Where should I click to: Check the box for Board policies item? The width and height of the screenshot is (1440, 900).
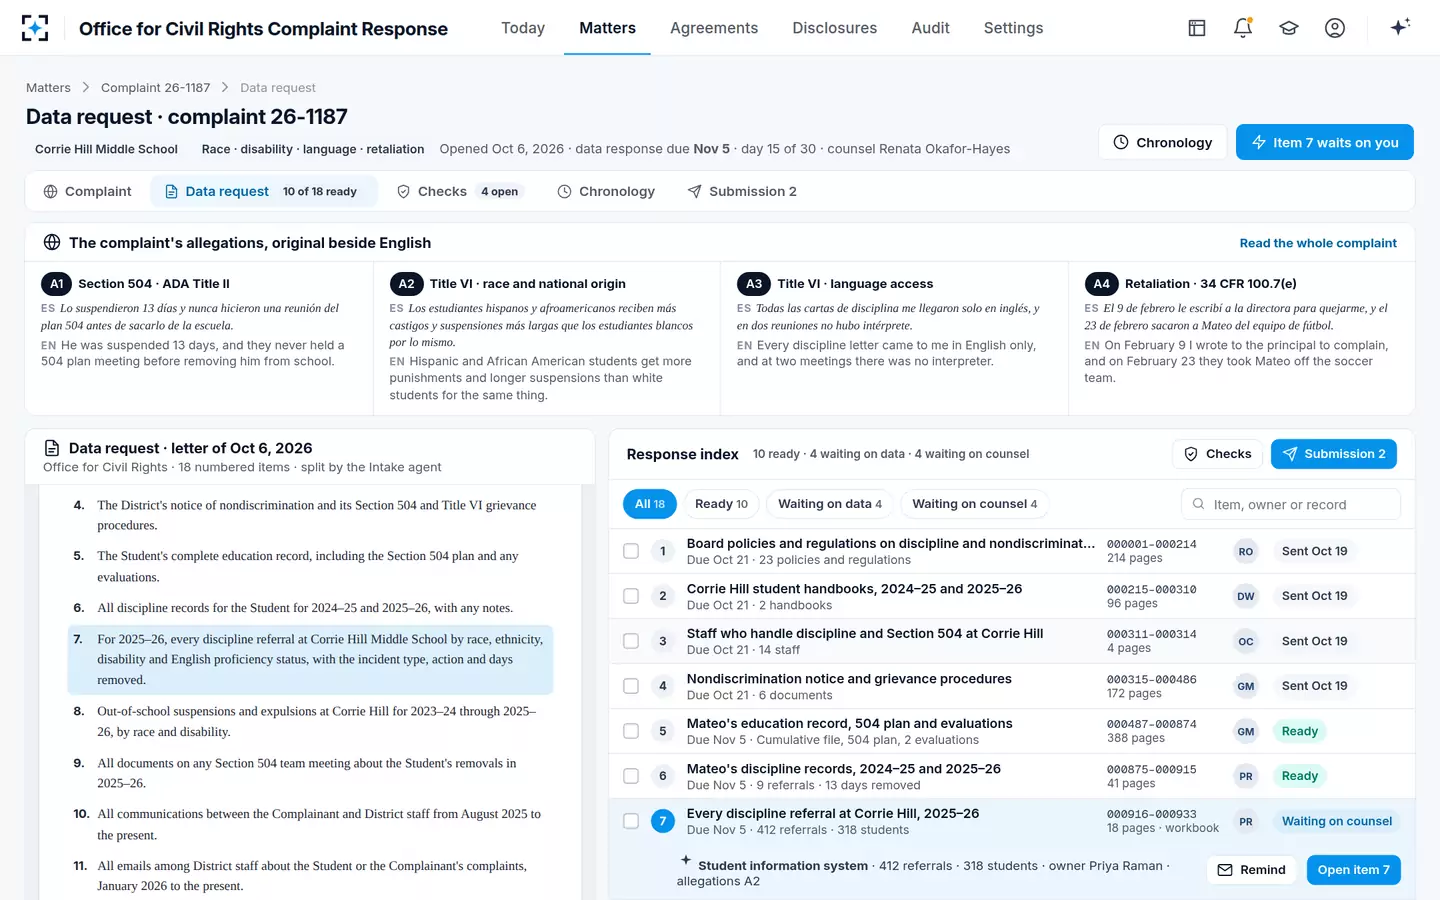[631, 551]
